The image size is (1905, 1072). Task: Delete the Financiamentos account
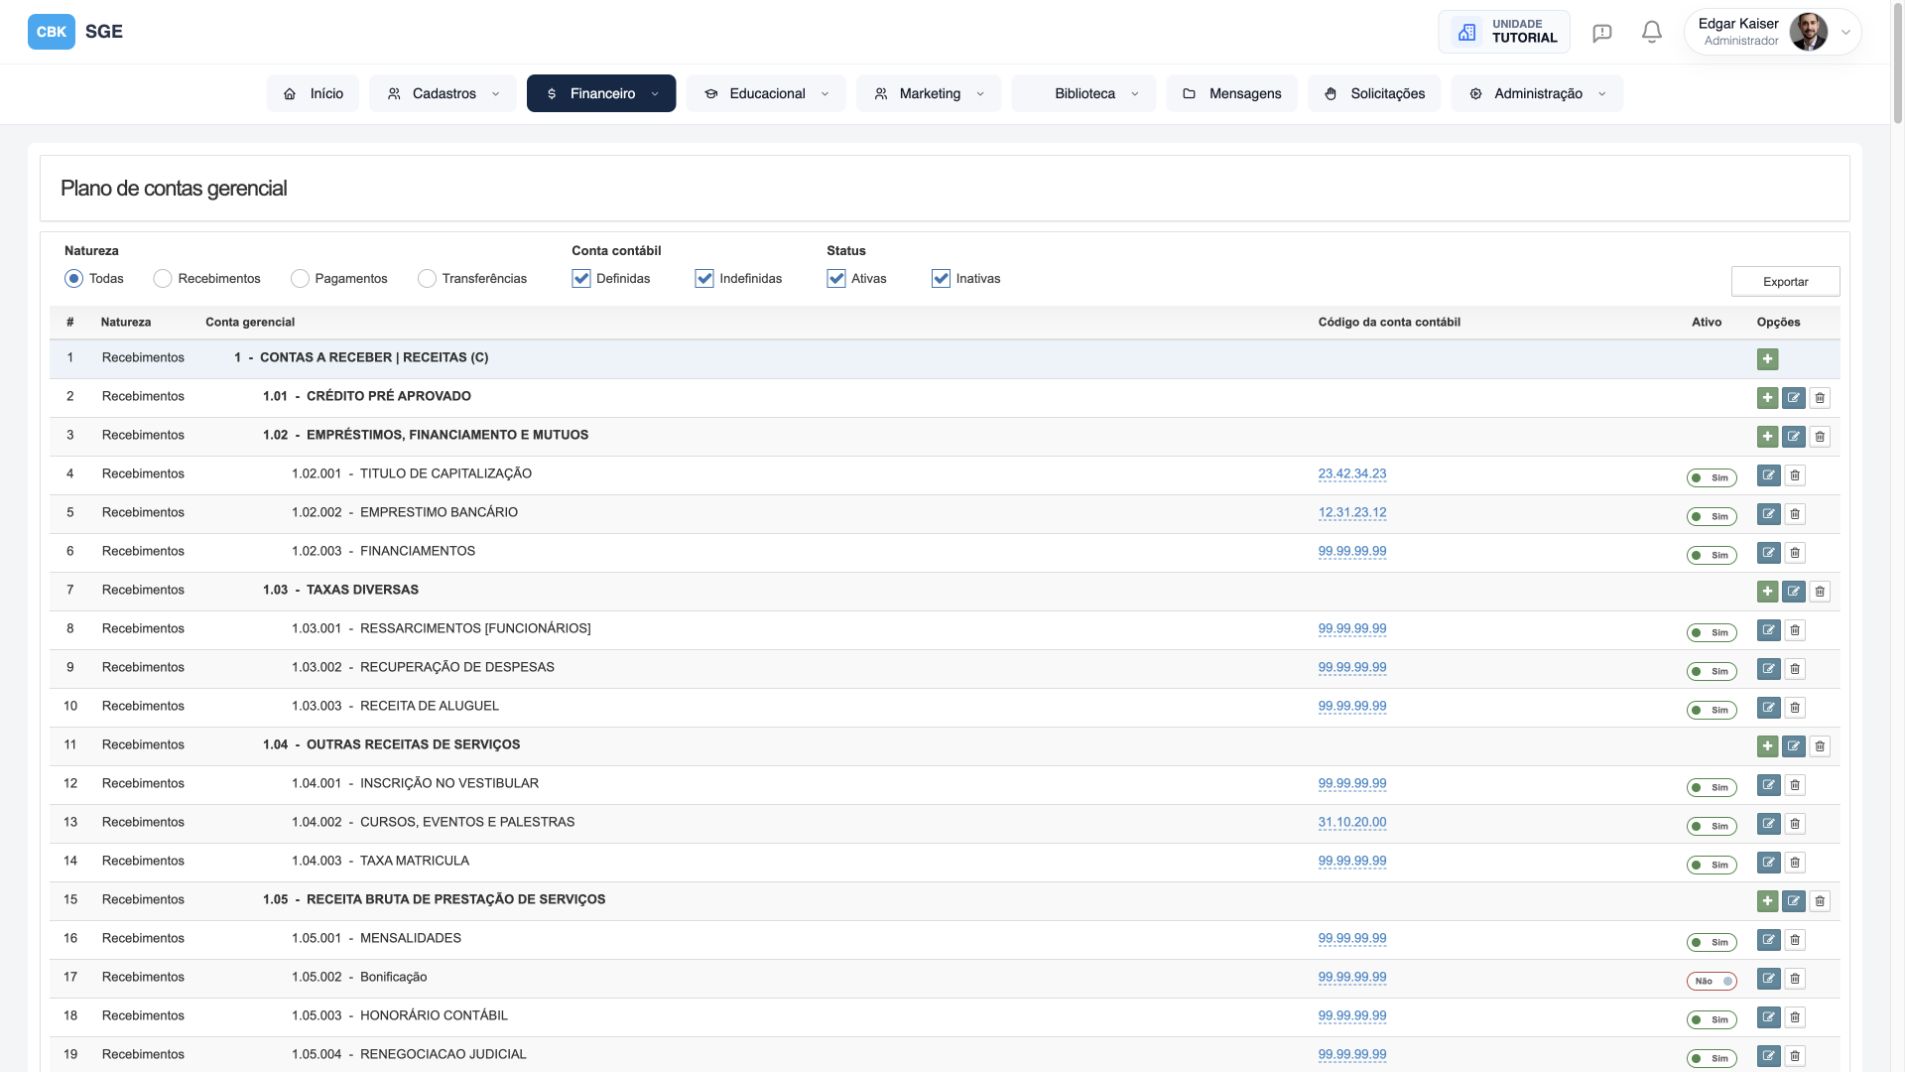point(1794,553)
